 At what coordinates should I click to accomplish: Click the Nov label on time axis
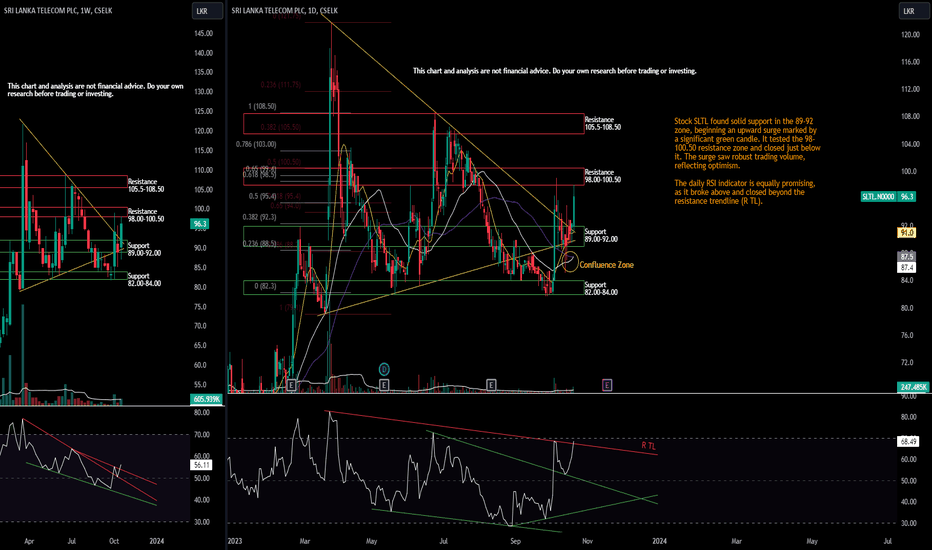pos(587,541)
